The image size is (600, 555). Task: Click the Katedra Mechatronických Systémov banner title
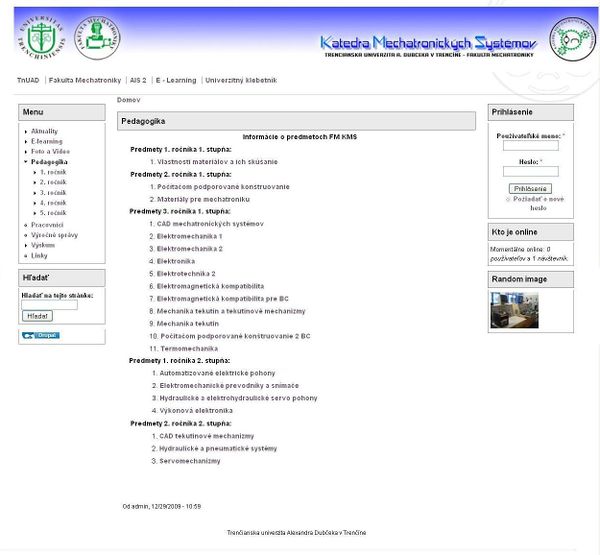[x=429, y=43]
